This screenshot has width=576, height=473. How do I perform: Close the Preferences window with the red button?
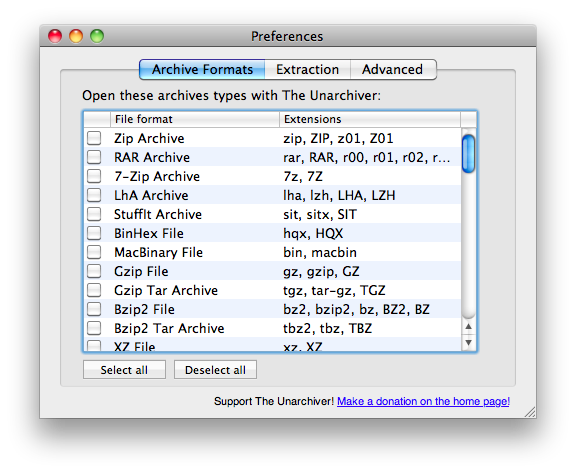[x=55, y=36]
